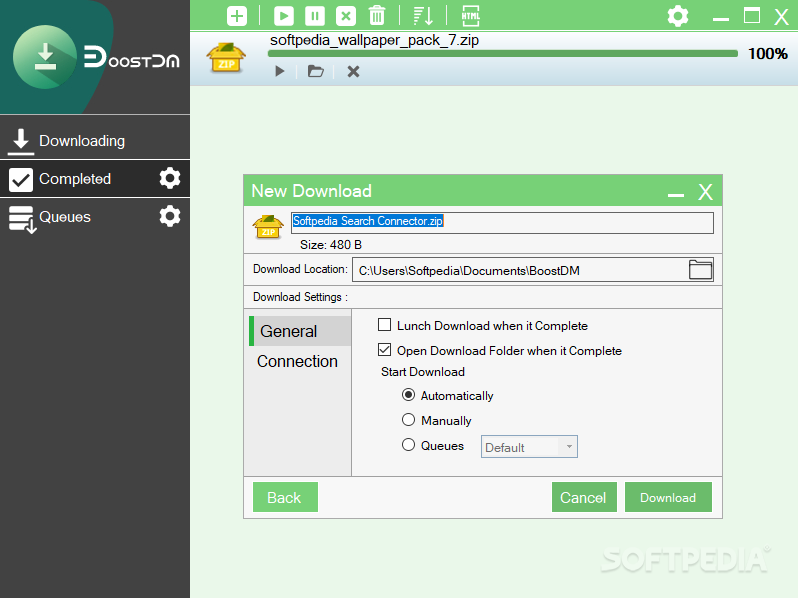
Task: Click the Start Download label
Action: tap(423, 372)
